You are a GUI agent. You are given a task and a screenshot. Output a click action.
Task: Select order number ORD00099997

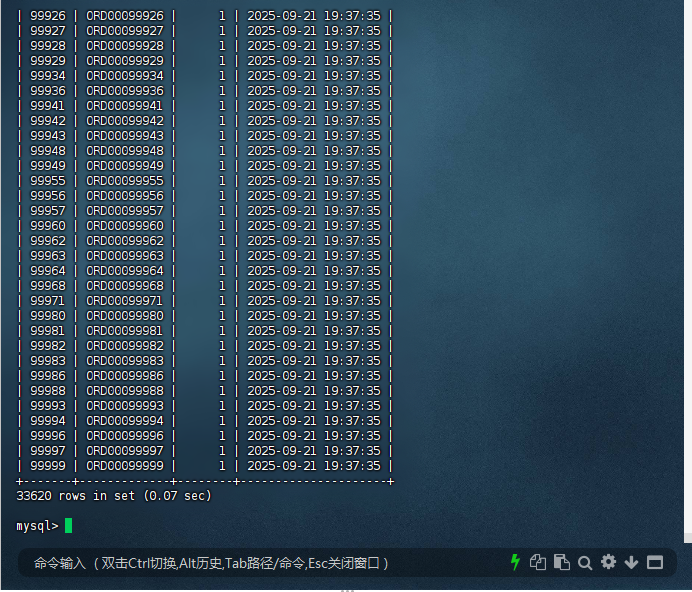125,451
